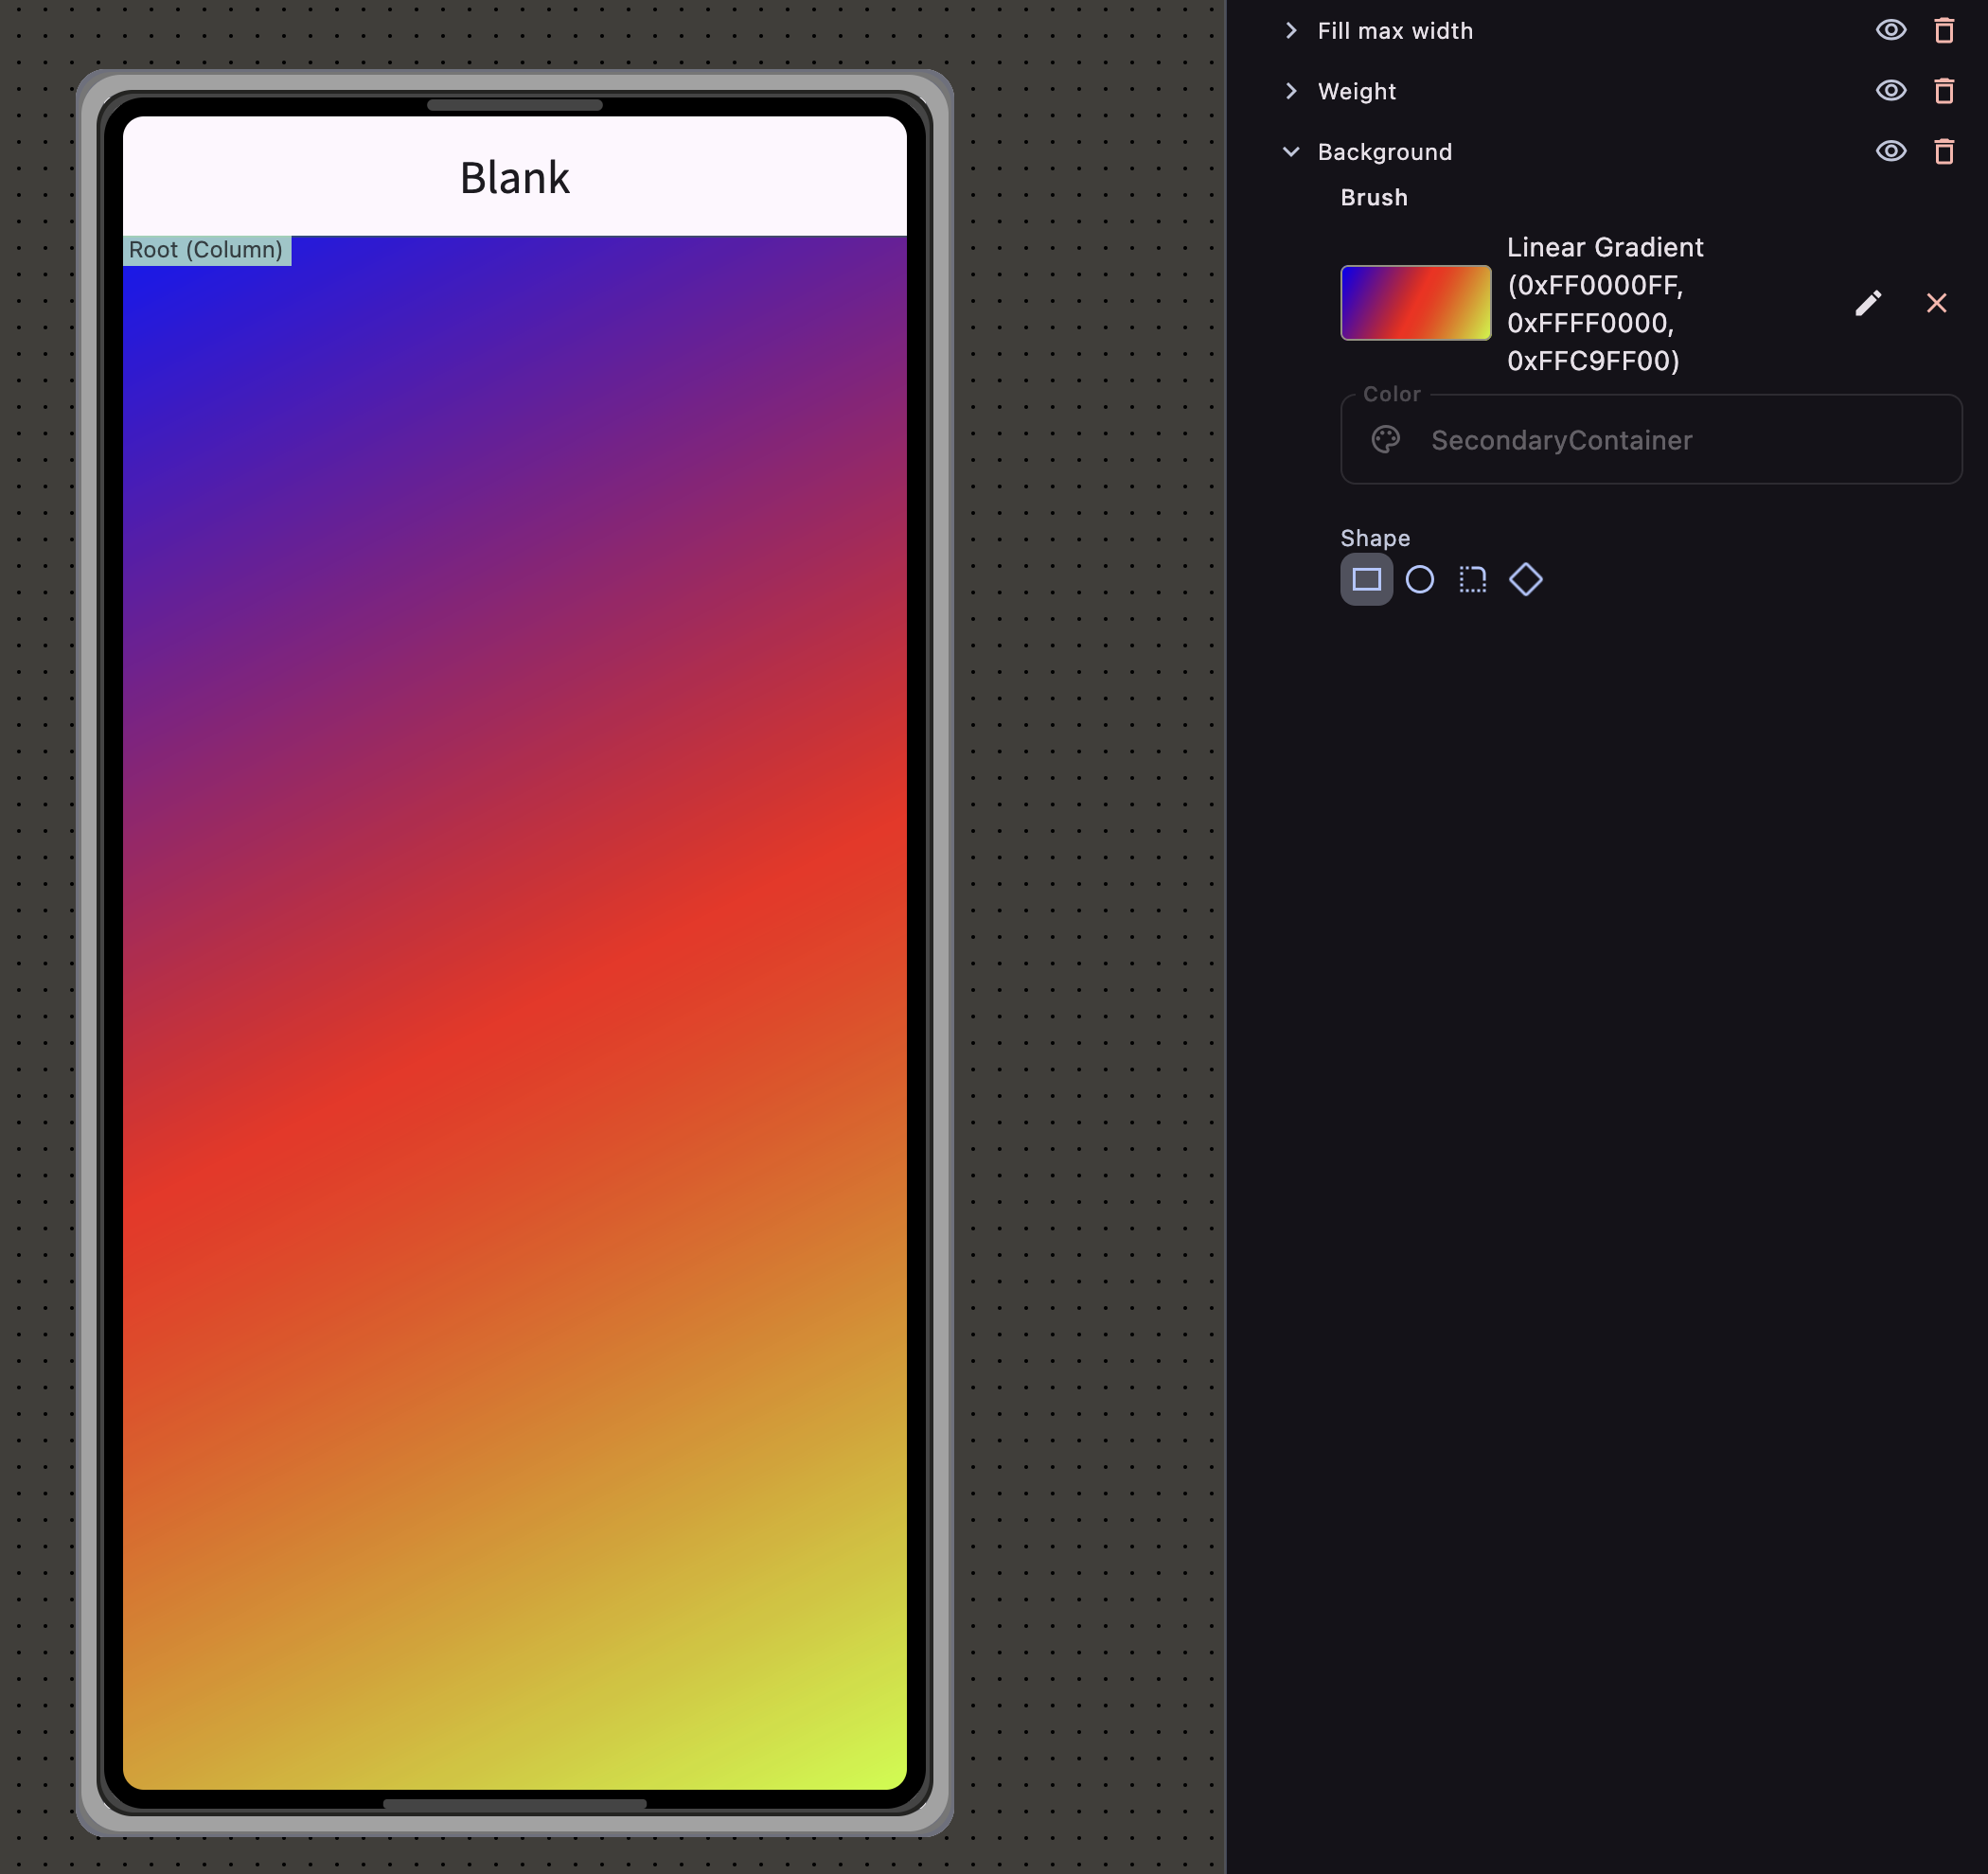
Task: Click the Linear Gradient description text
Action: pyautogui.click(x=1604, y=304)
